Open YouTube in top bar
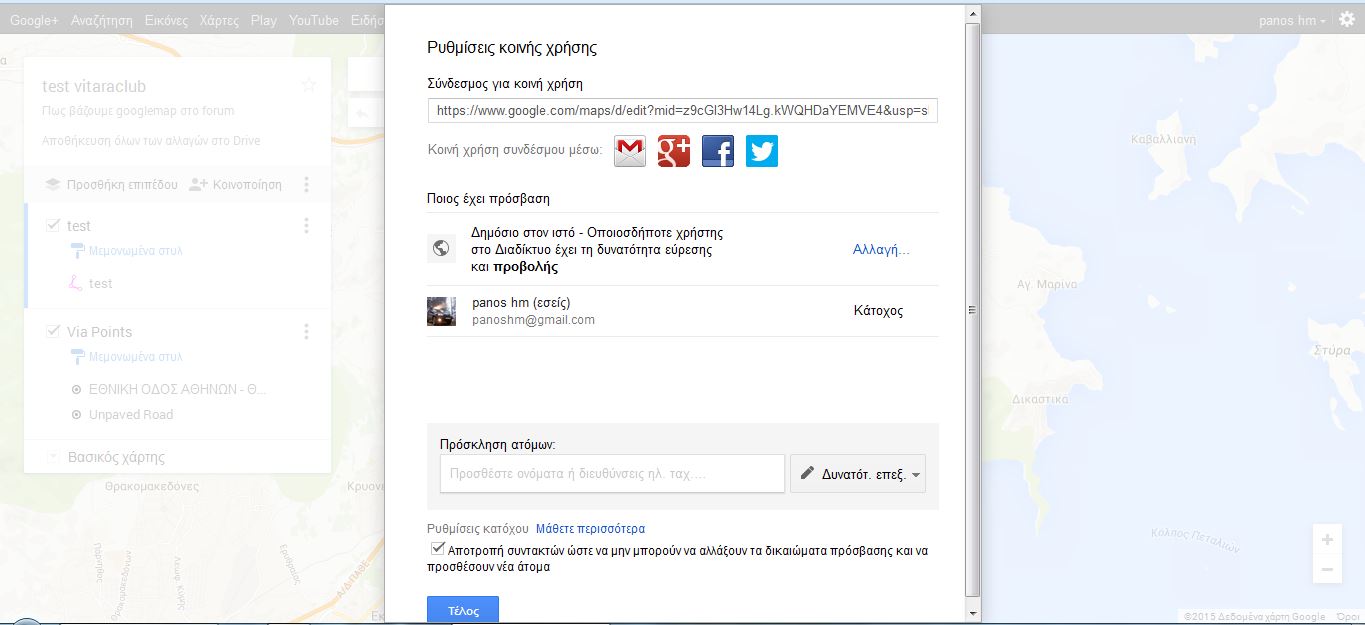 [314, 20]
